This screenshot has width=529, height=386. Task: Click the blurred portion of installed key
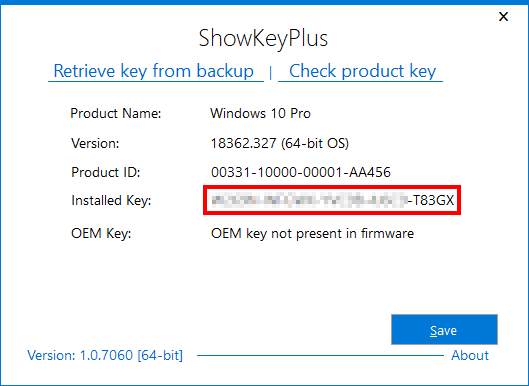pyautogui.click(x=309, y=200)
